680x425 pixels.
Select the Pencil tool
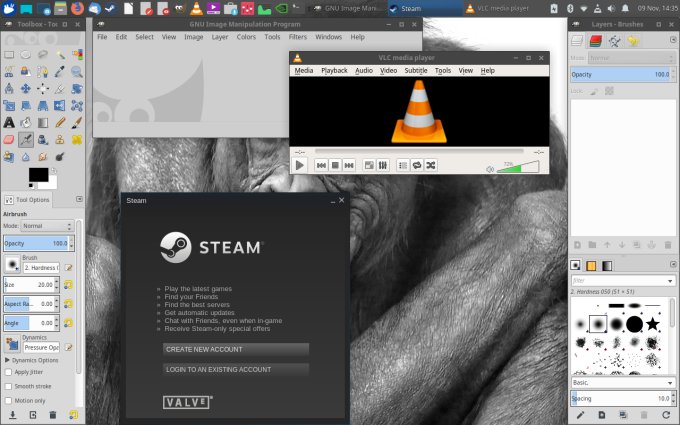[x=60, y=122]
